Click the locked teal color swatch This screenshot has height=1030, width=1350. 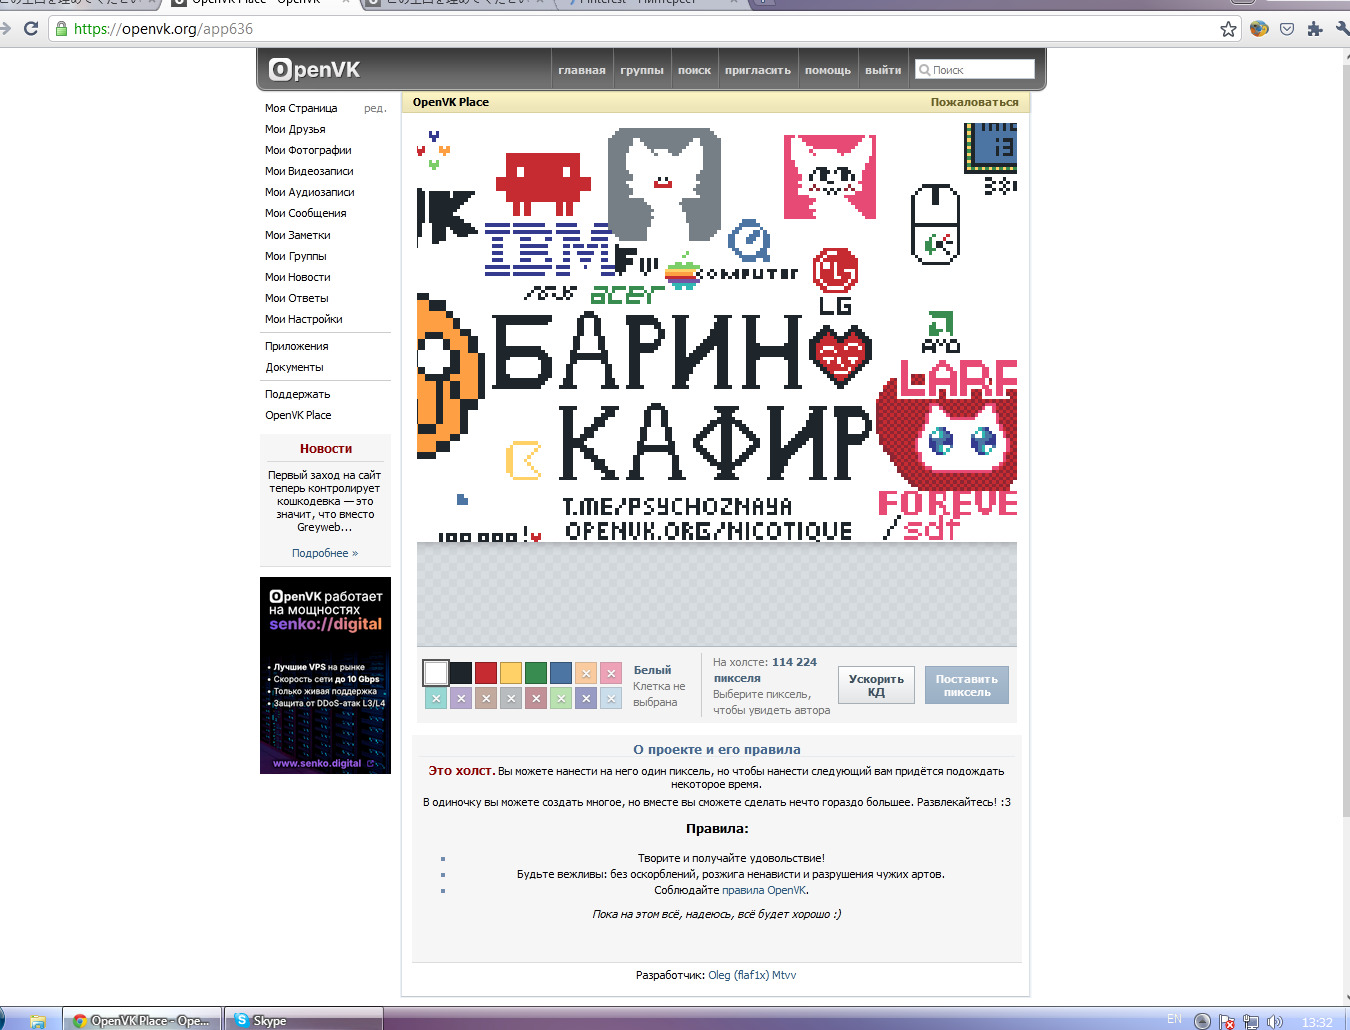(x=436, y=698)
